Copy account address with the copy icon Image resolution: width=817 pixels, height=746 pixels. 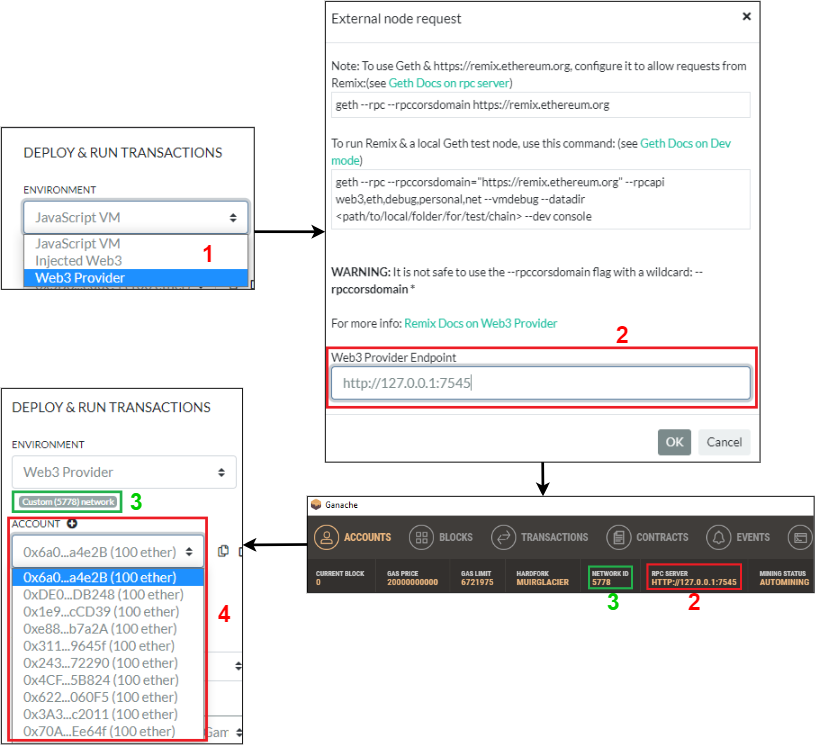click(223, 551)
